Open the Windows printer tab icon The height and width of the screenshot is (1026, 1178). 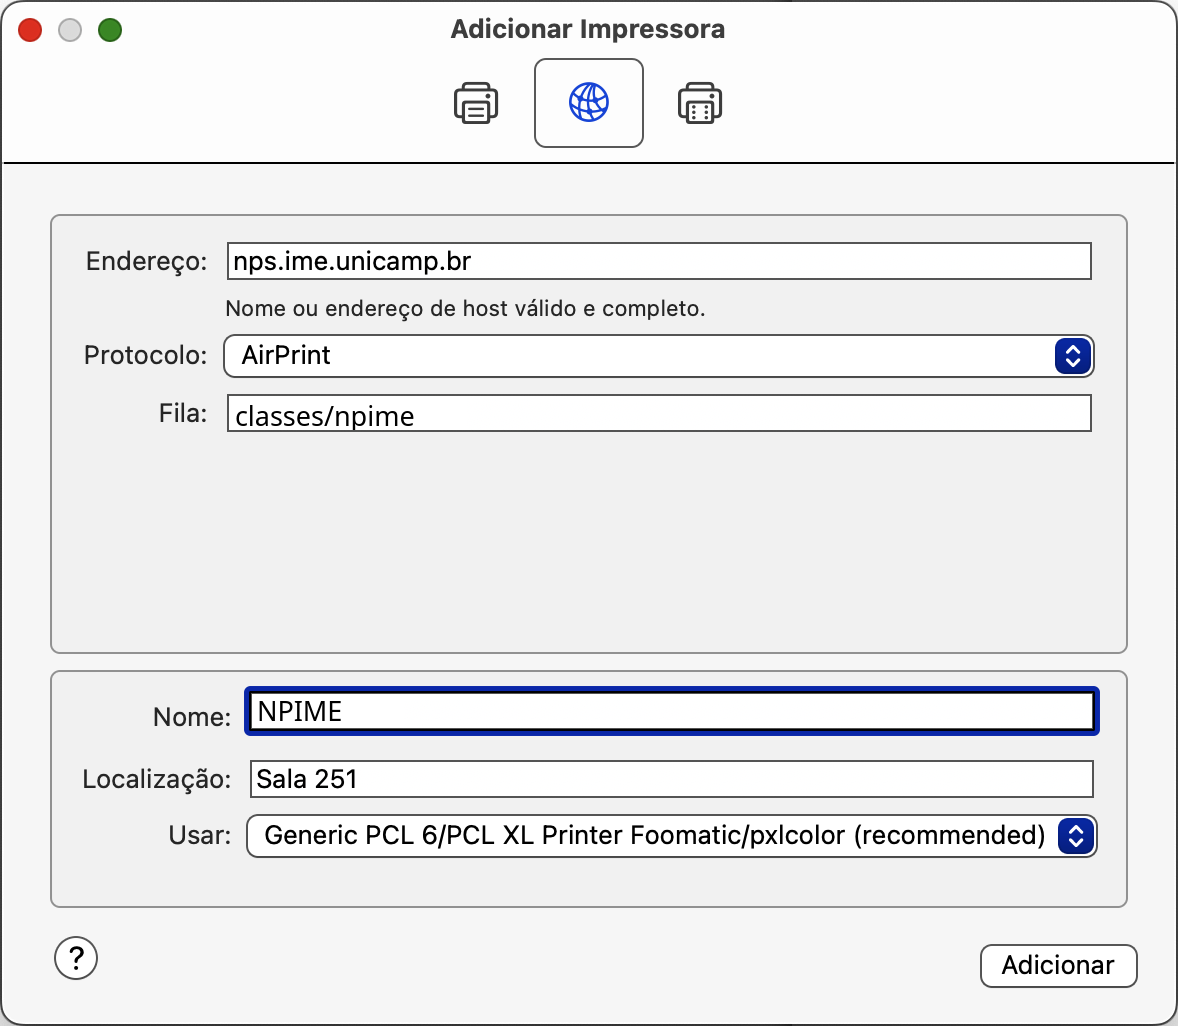click(699, 103)
